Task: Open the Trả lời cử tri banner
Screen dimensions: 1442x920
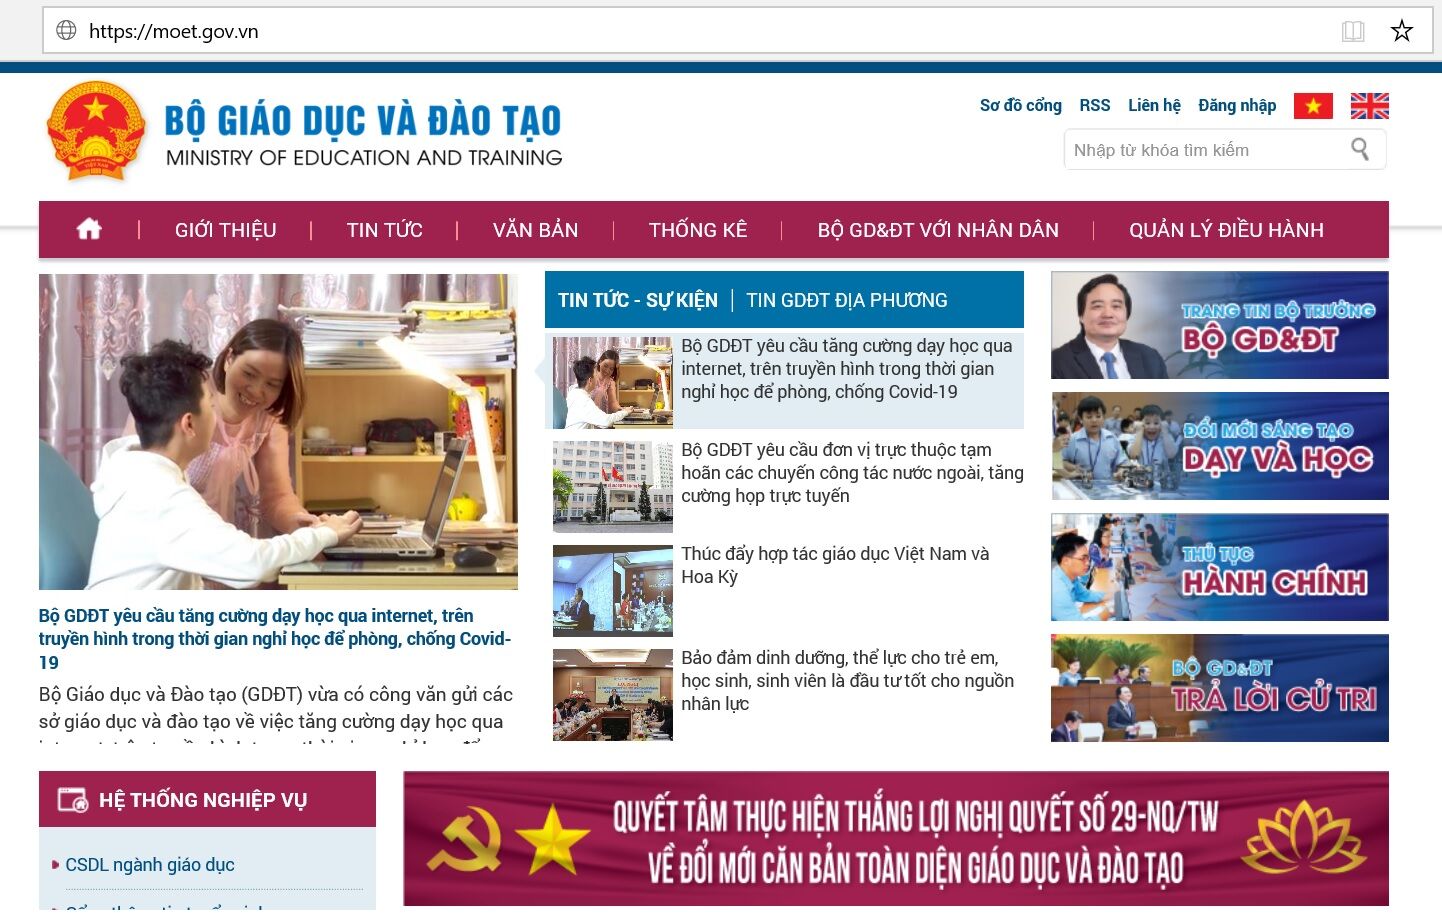Action: click(x=1219, y=688)
